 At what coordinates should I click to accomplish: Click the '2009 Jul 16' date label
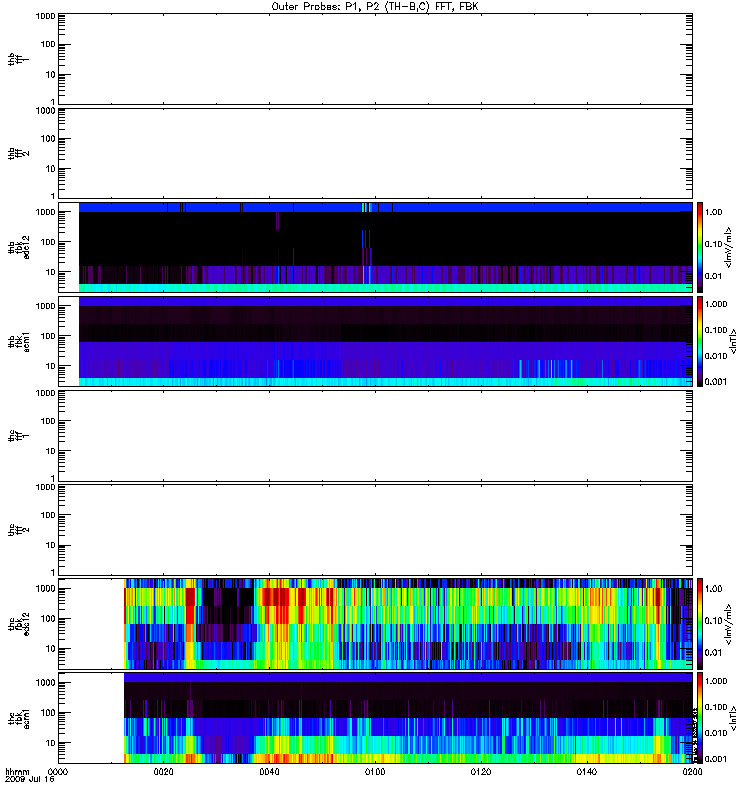coord(30,780)
